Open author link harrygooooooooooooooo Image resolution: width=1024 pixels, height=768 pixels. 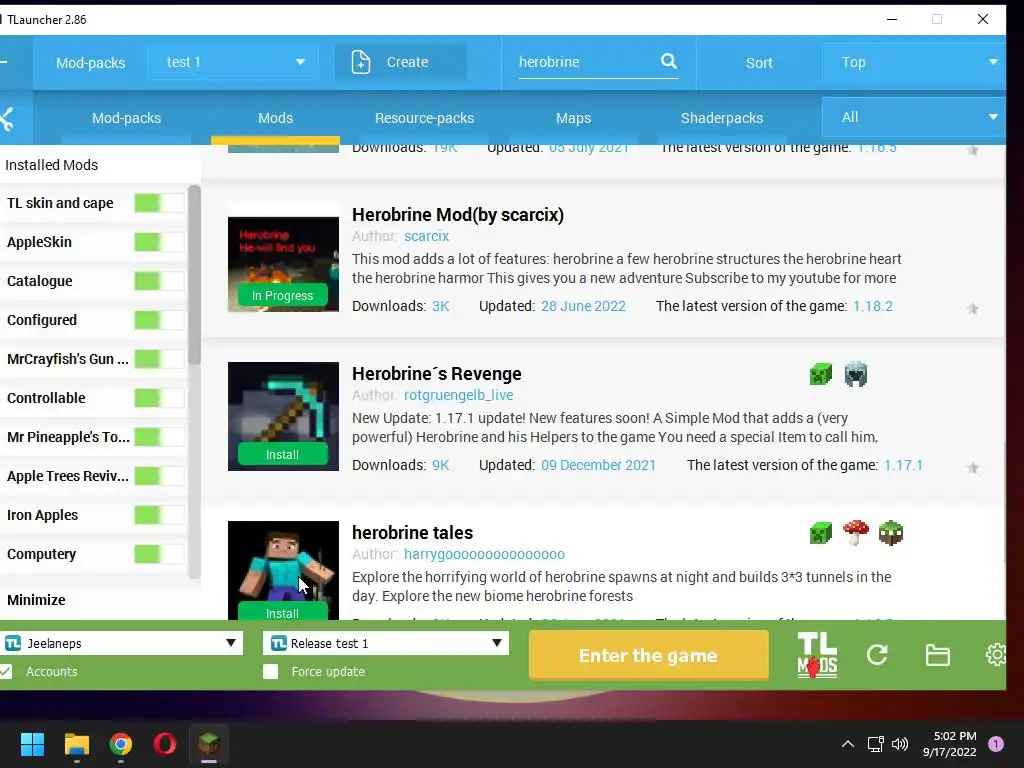coord(485,554)
